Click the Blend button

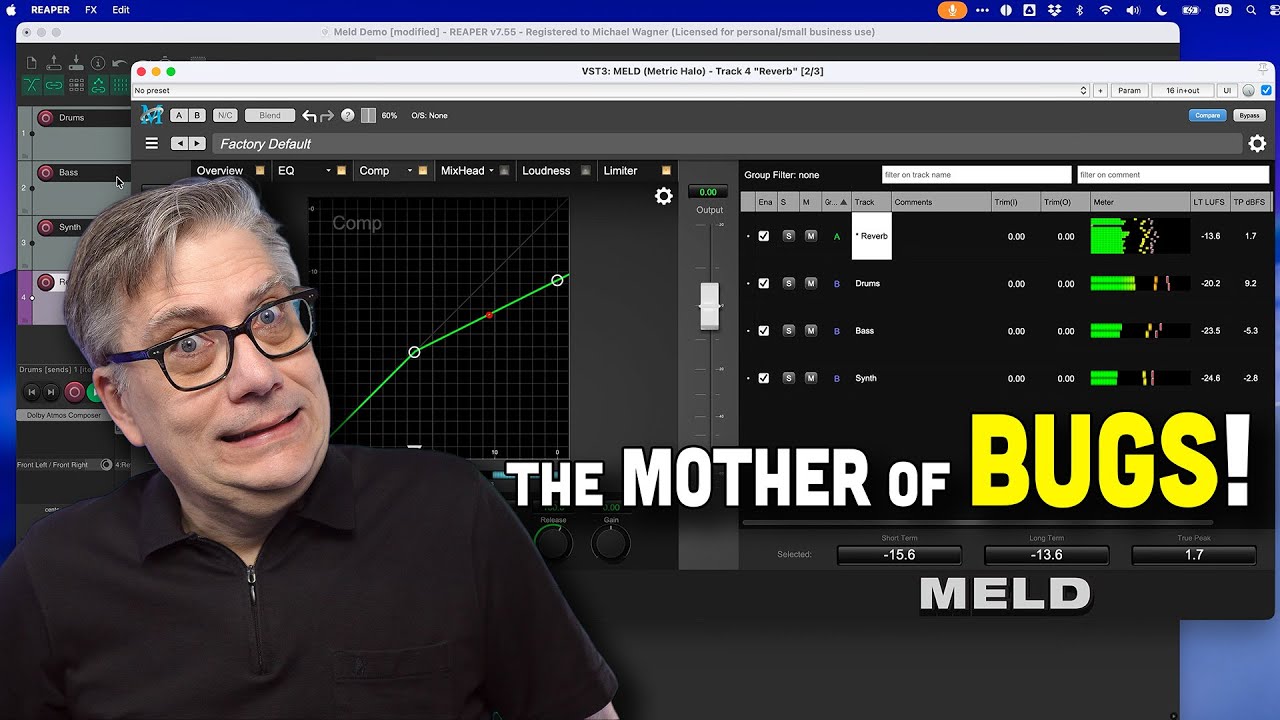[x=270, y=116]
